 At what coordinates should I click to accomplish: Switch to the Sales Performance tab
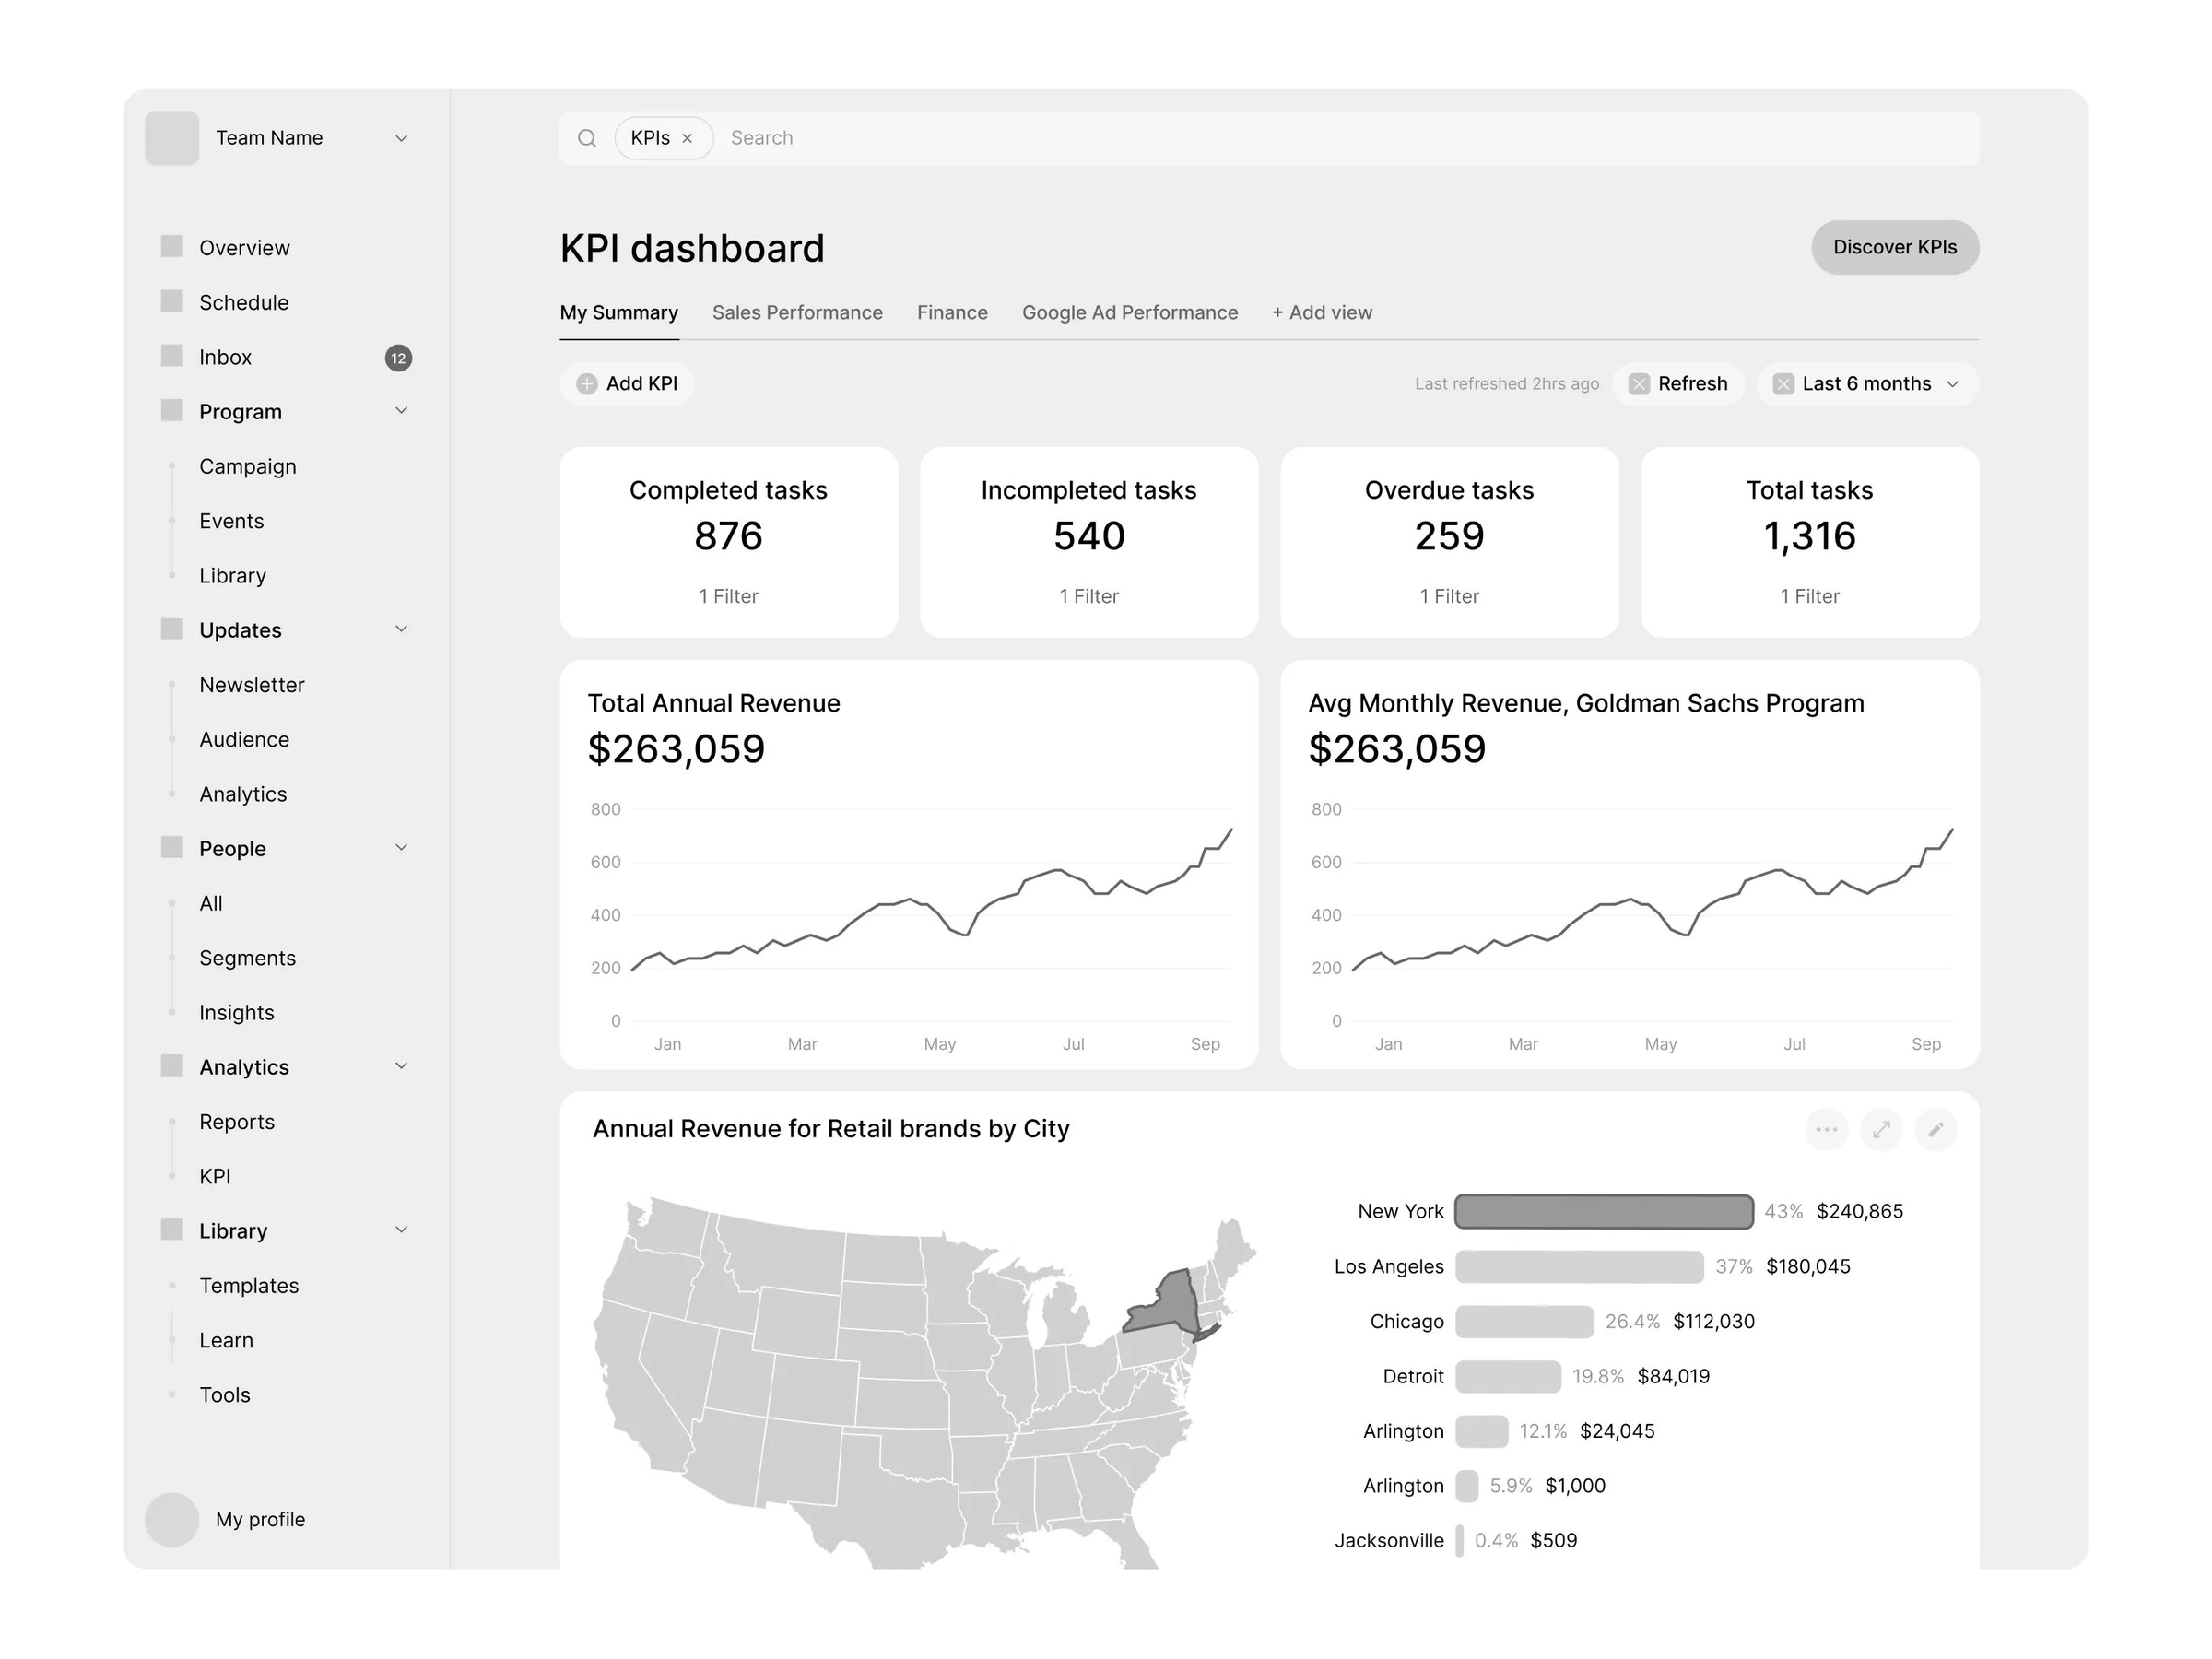797,312
